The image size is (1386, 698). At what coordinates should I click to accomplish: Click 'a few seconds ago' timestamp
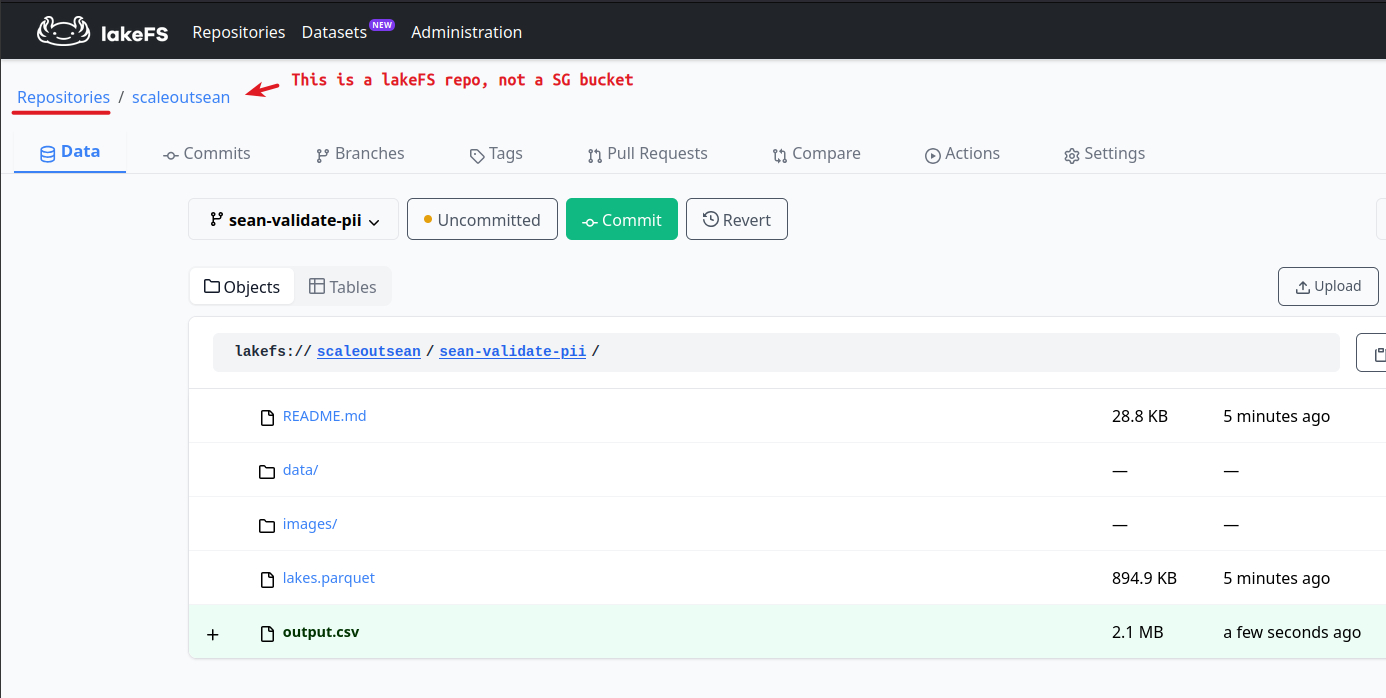coord(1292,632)
